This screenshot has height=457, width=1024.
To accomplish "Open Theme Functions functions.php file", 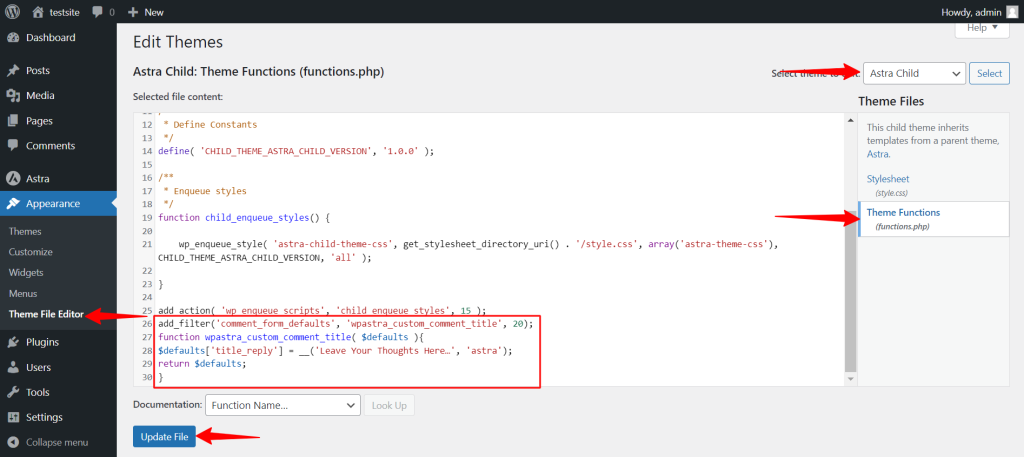I will pyautogui.click(x=903, y=213).
